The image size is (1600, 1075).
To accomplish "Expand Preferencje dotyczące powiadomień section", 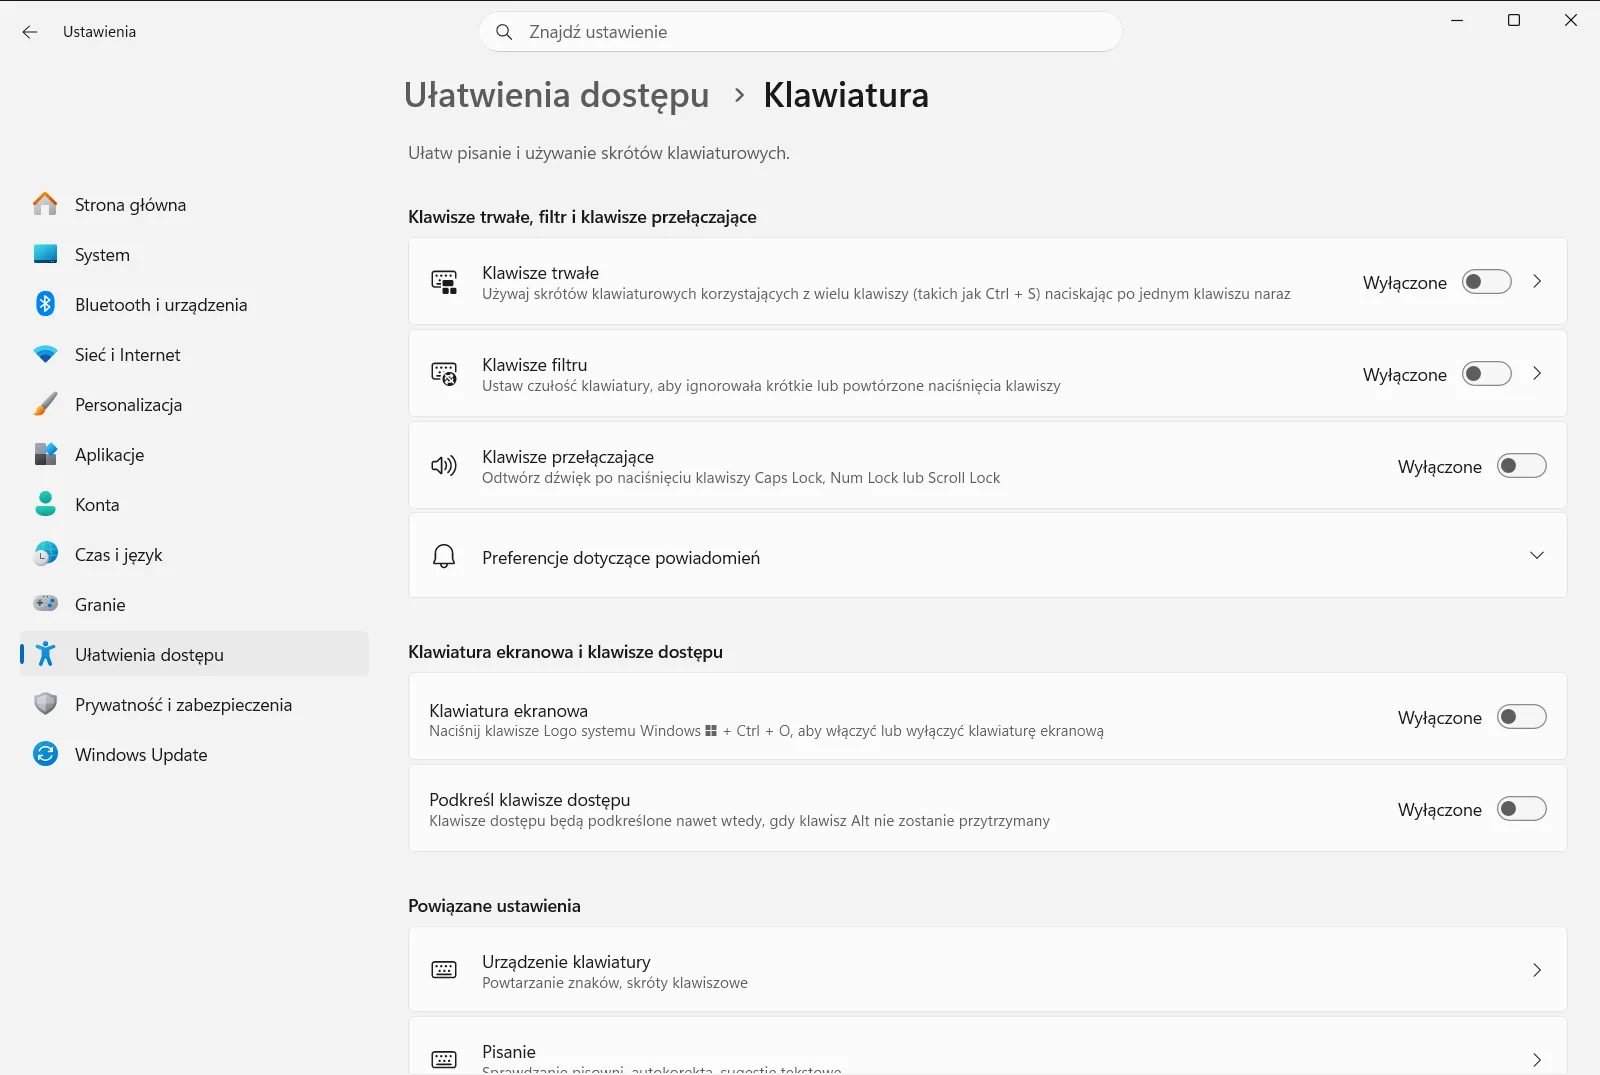I will coord(1537,556).
